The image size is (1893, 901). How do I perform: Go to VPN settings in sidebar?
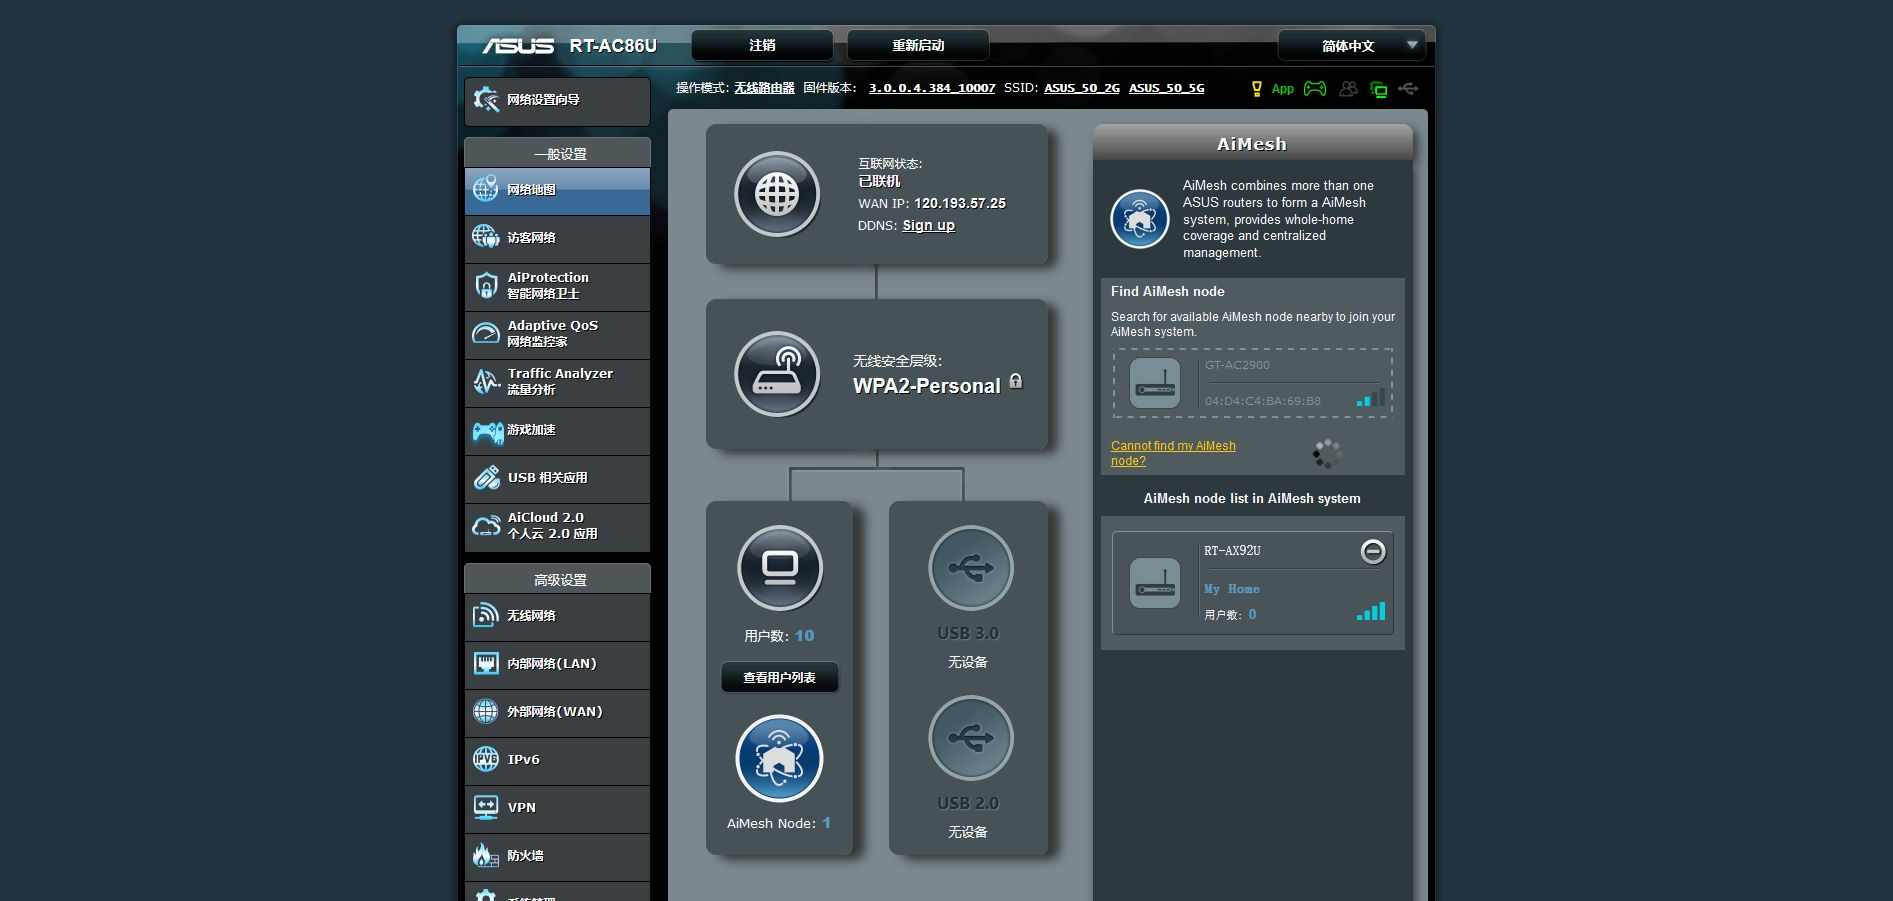pyautogui.click(x=557, y=808)
